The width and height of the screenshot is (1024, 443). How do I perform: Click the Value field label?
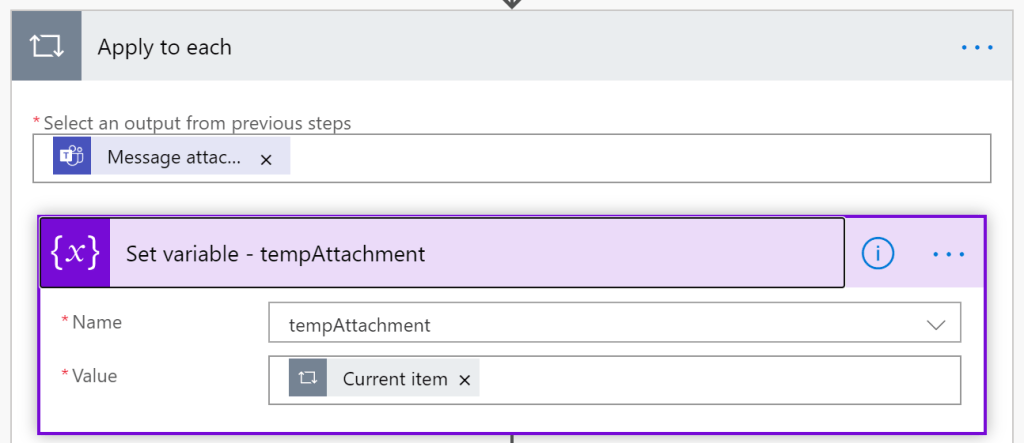click(97, 376)
